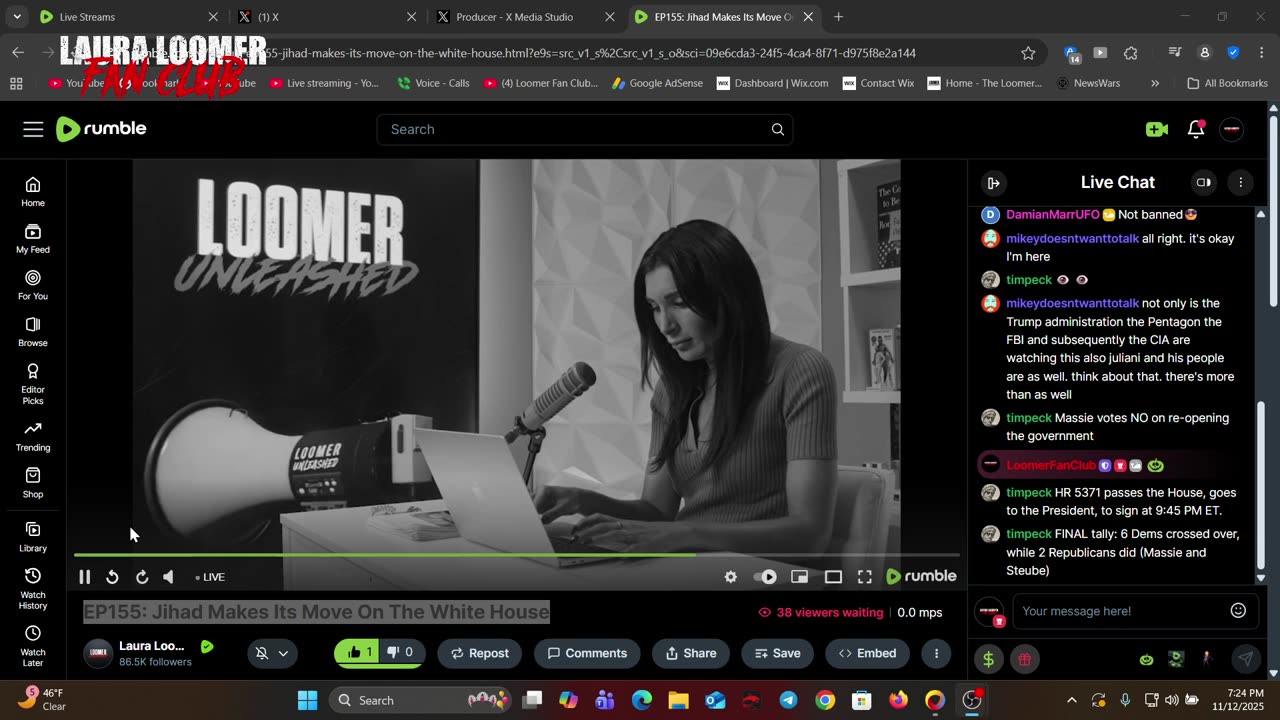
Task: Send the chat message
Action: click(x=1245, y=659)
